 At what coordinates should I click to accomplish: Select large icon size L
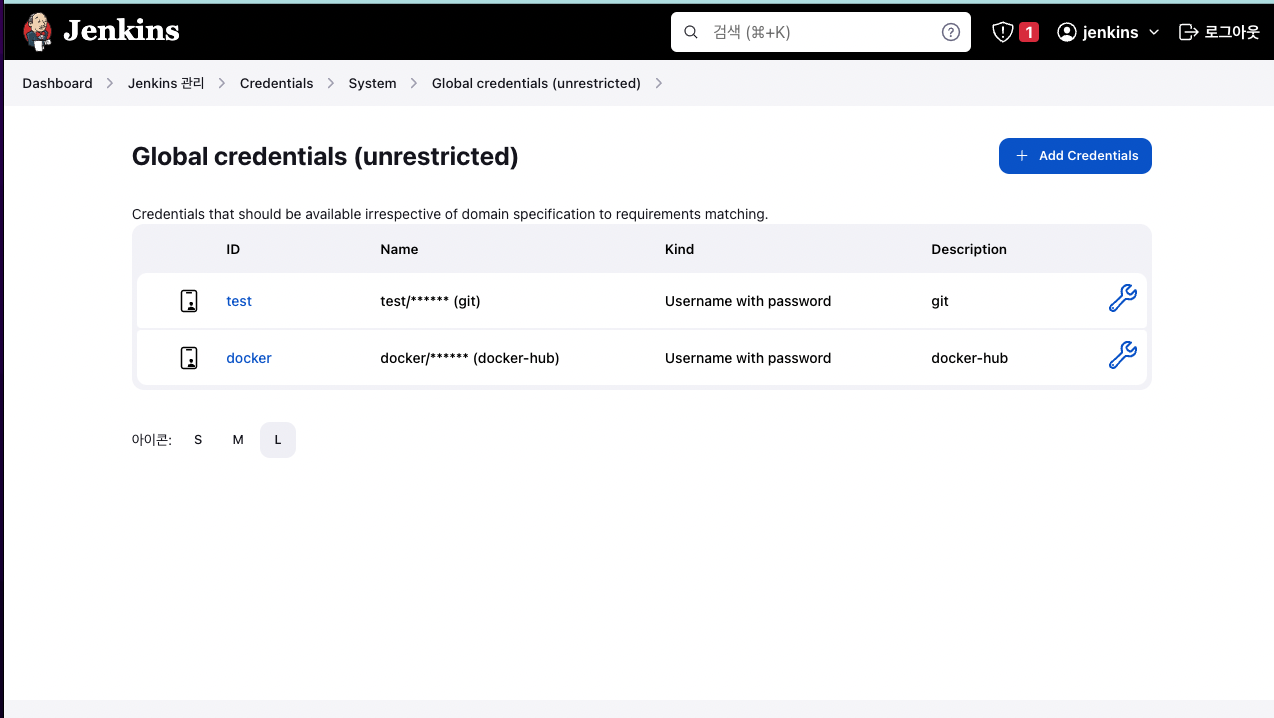click(278, 440)
